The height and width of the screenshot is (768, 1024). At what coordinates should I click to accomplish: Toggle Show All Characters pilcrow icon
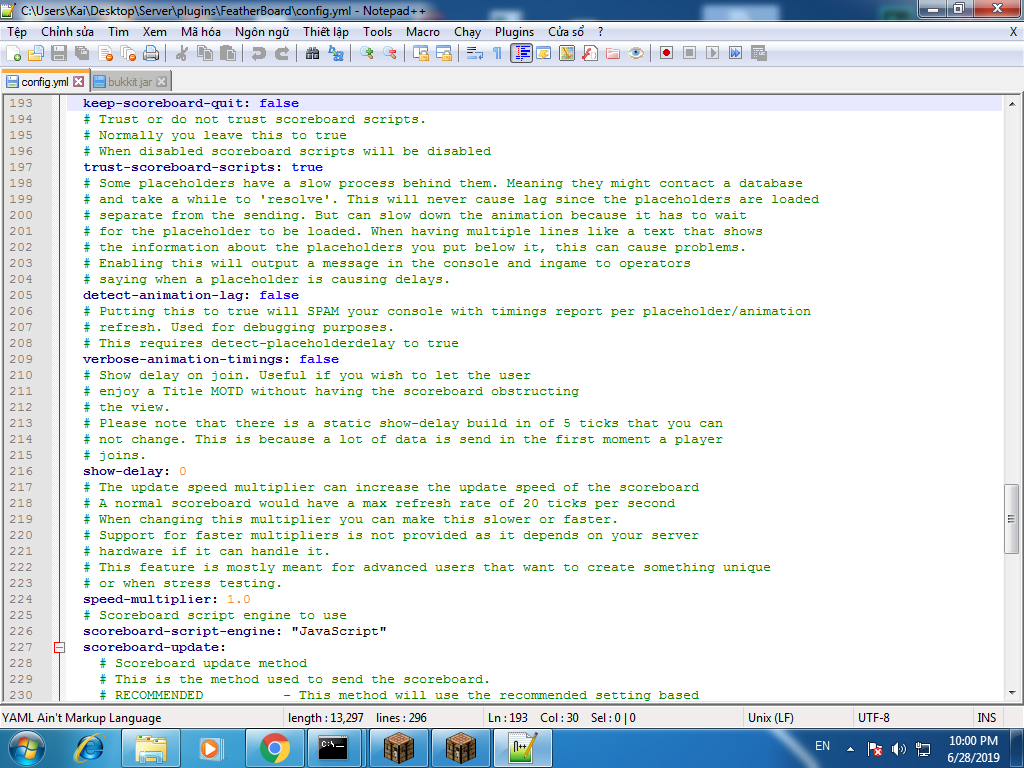point(498,54)
